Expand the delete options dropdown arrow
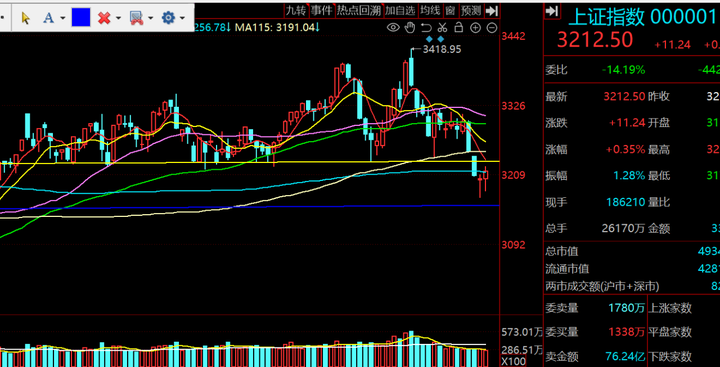The width and height of the screenshot is (720, 367). tap(118, 18)
